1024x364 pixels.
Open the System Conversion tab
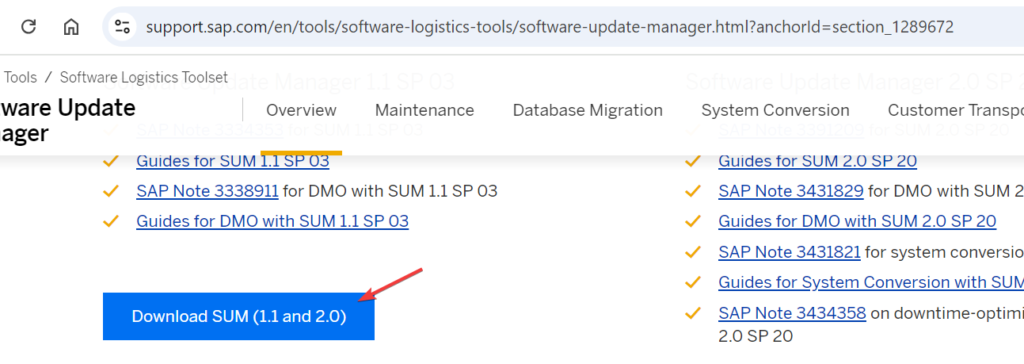point(775,110)
